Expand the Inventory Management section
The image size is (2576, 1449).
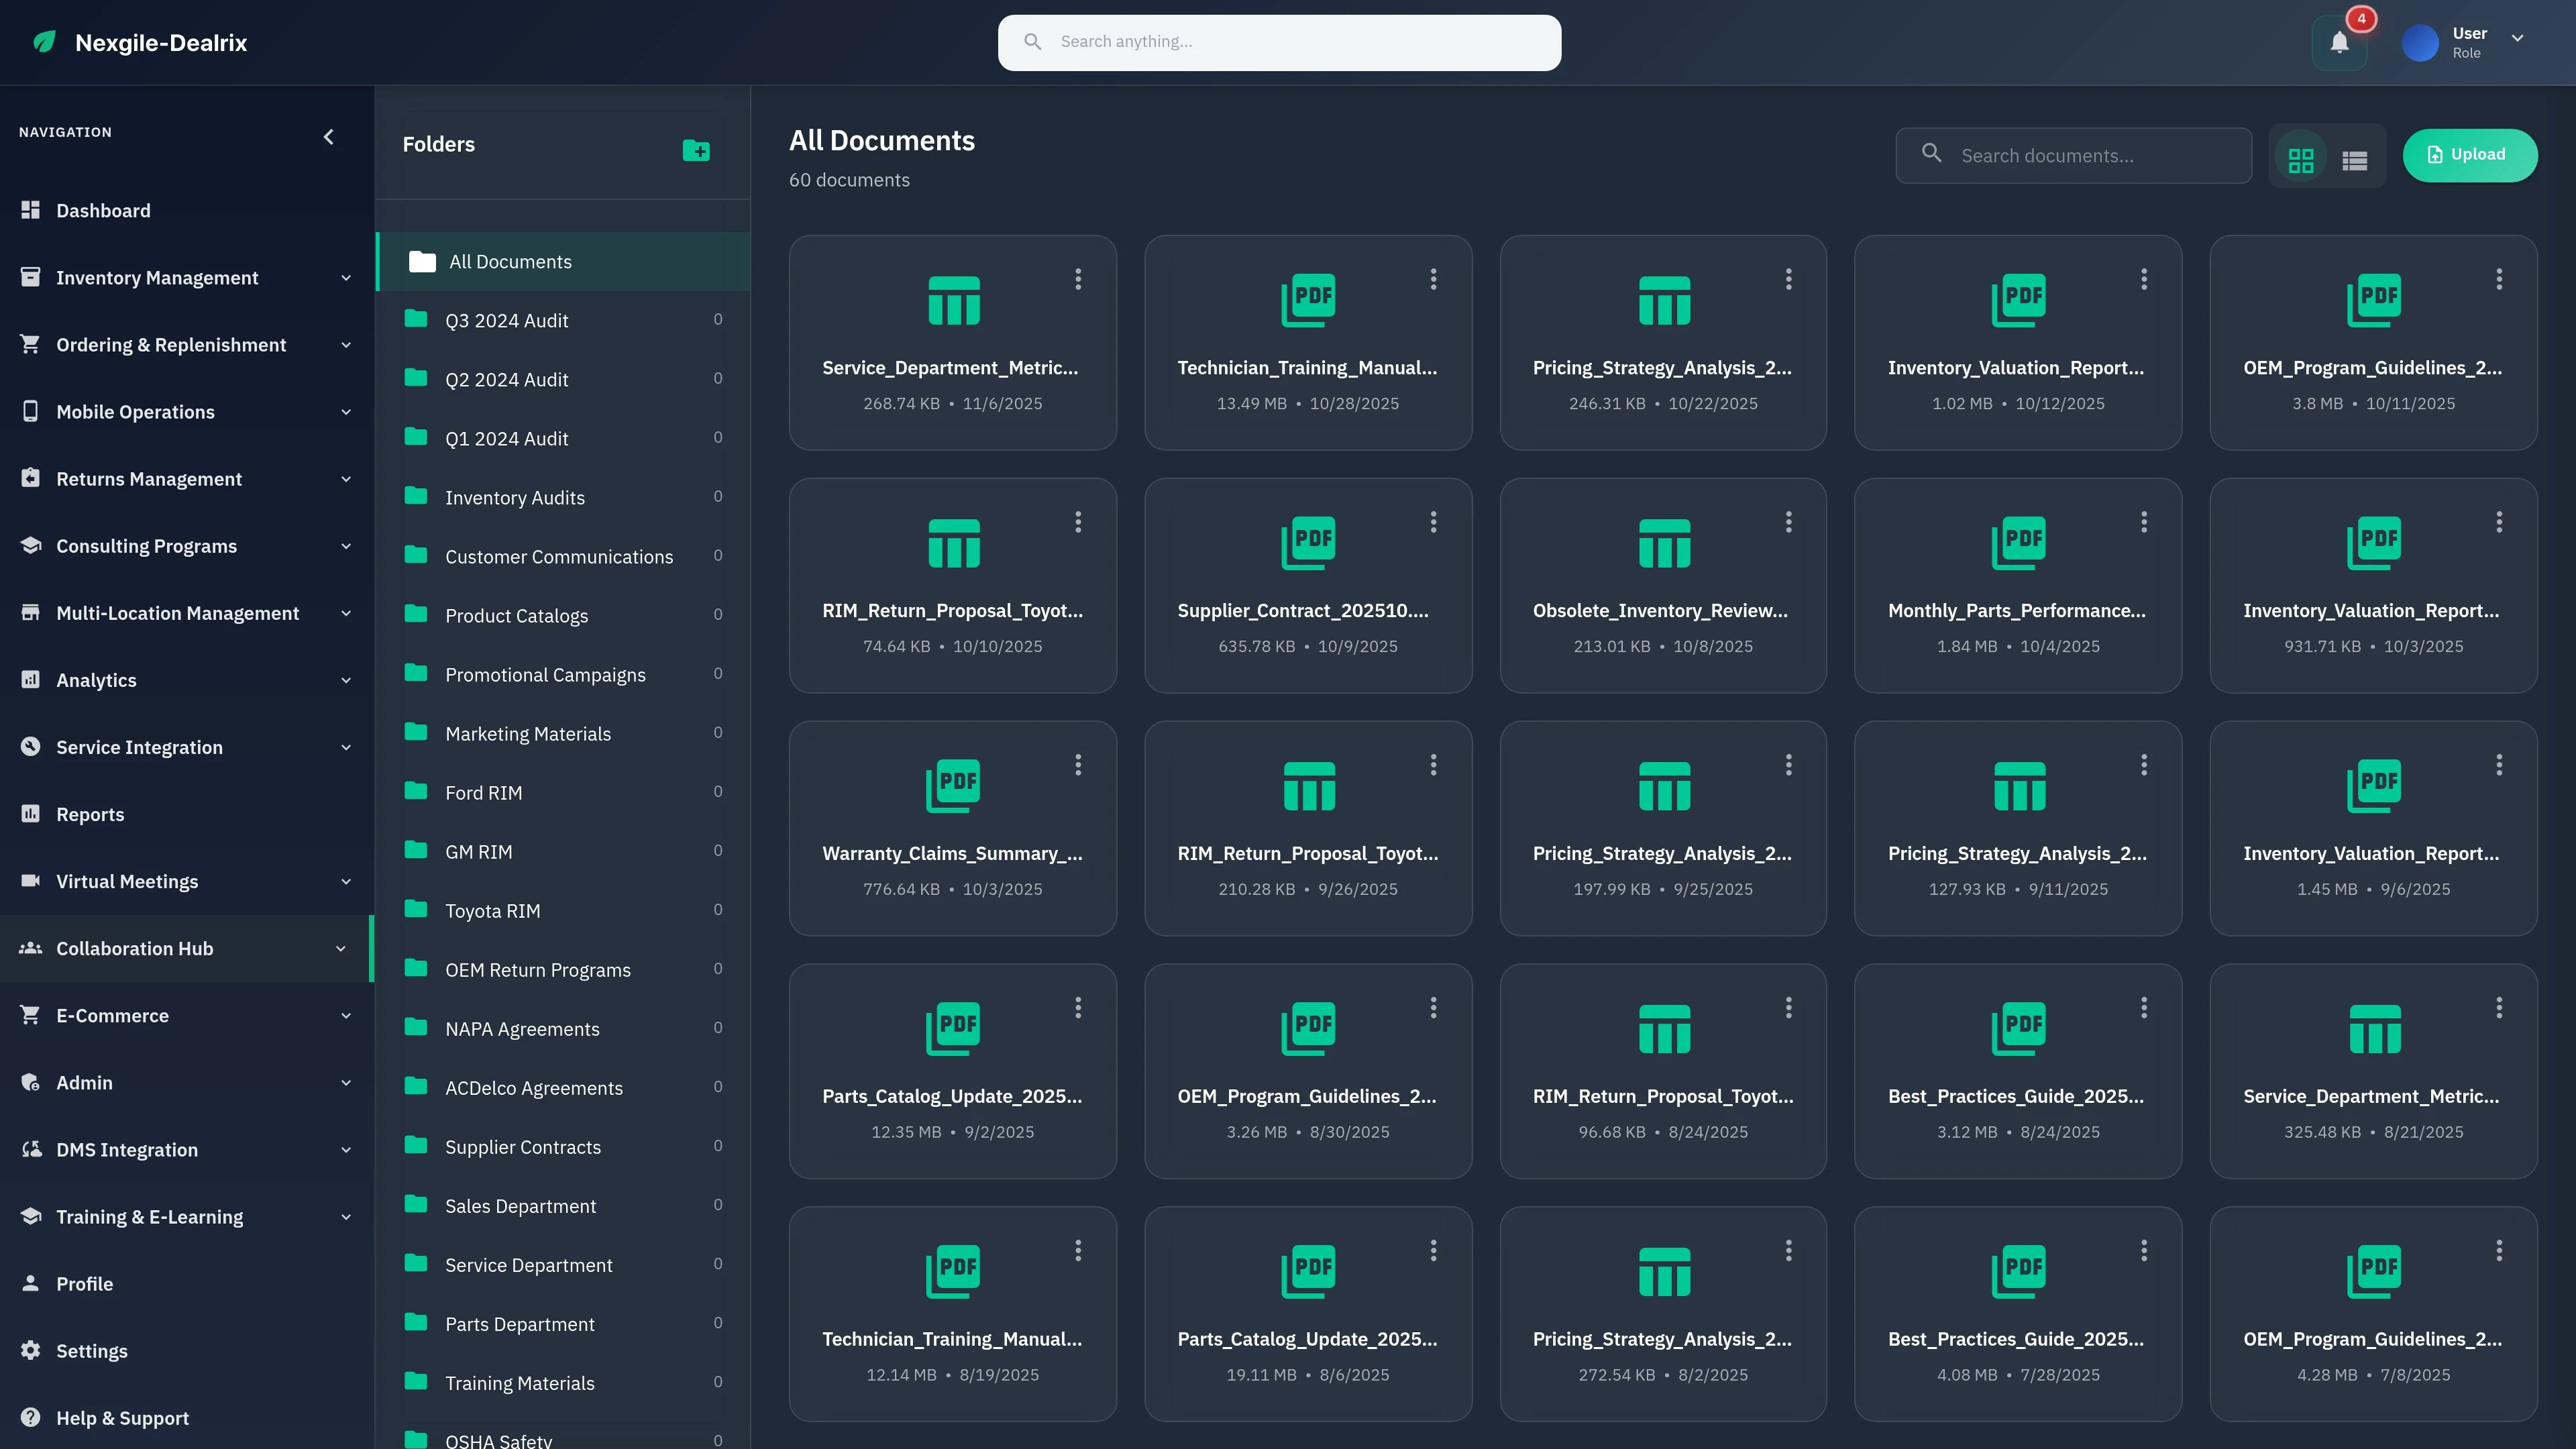pyautogui.click(x=346, y=277)
